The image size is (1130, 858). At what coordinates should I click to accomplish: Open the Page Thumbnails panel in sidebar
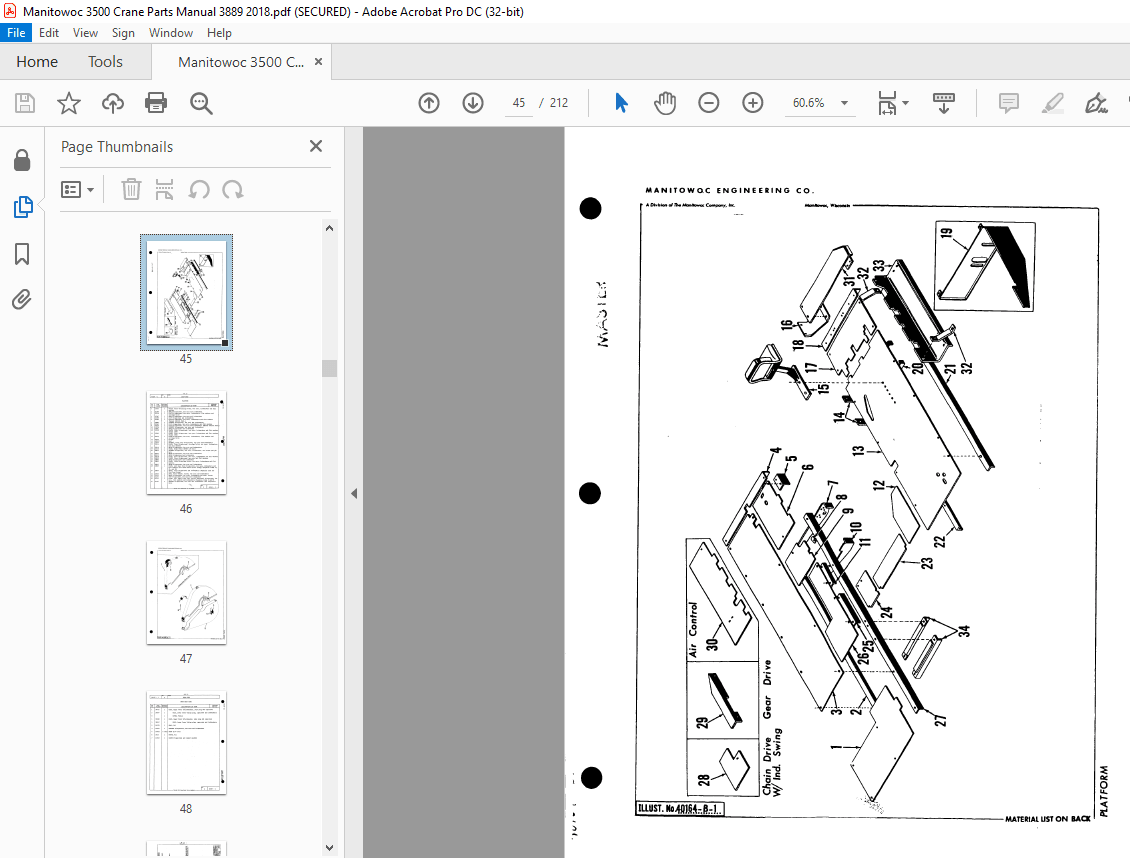point(22,207)
